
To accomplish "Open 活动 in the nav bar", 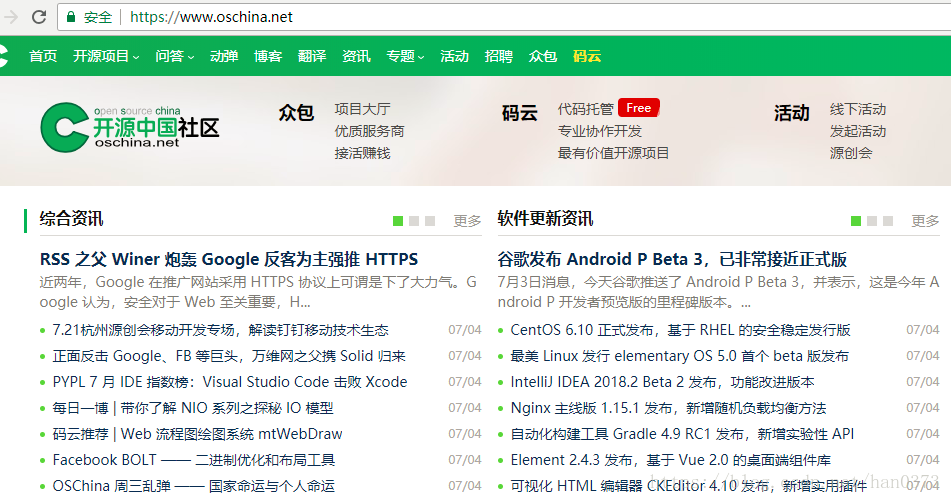I will click(x=454, y=56).
